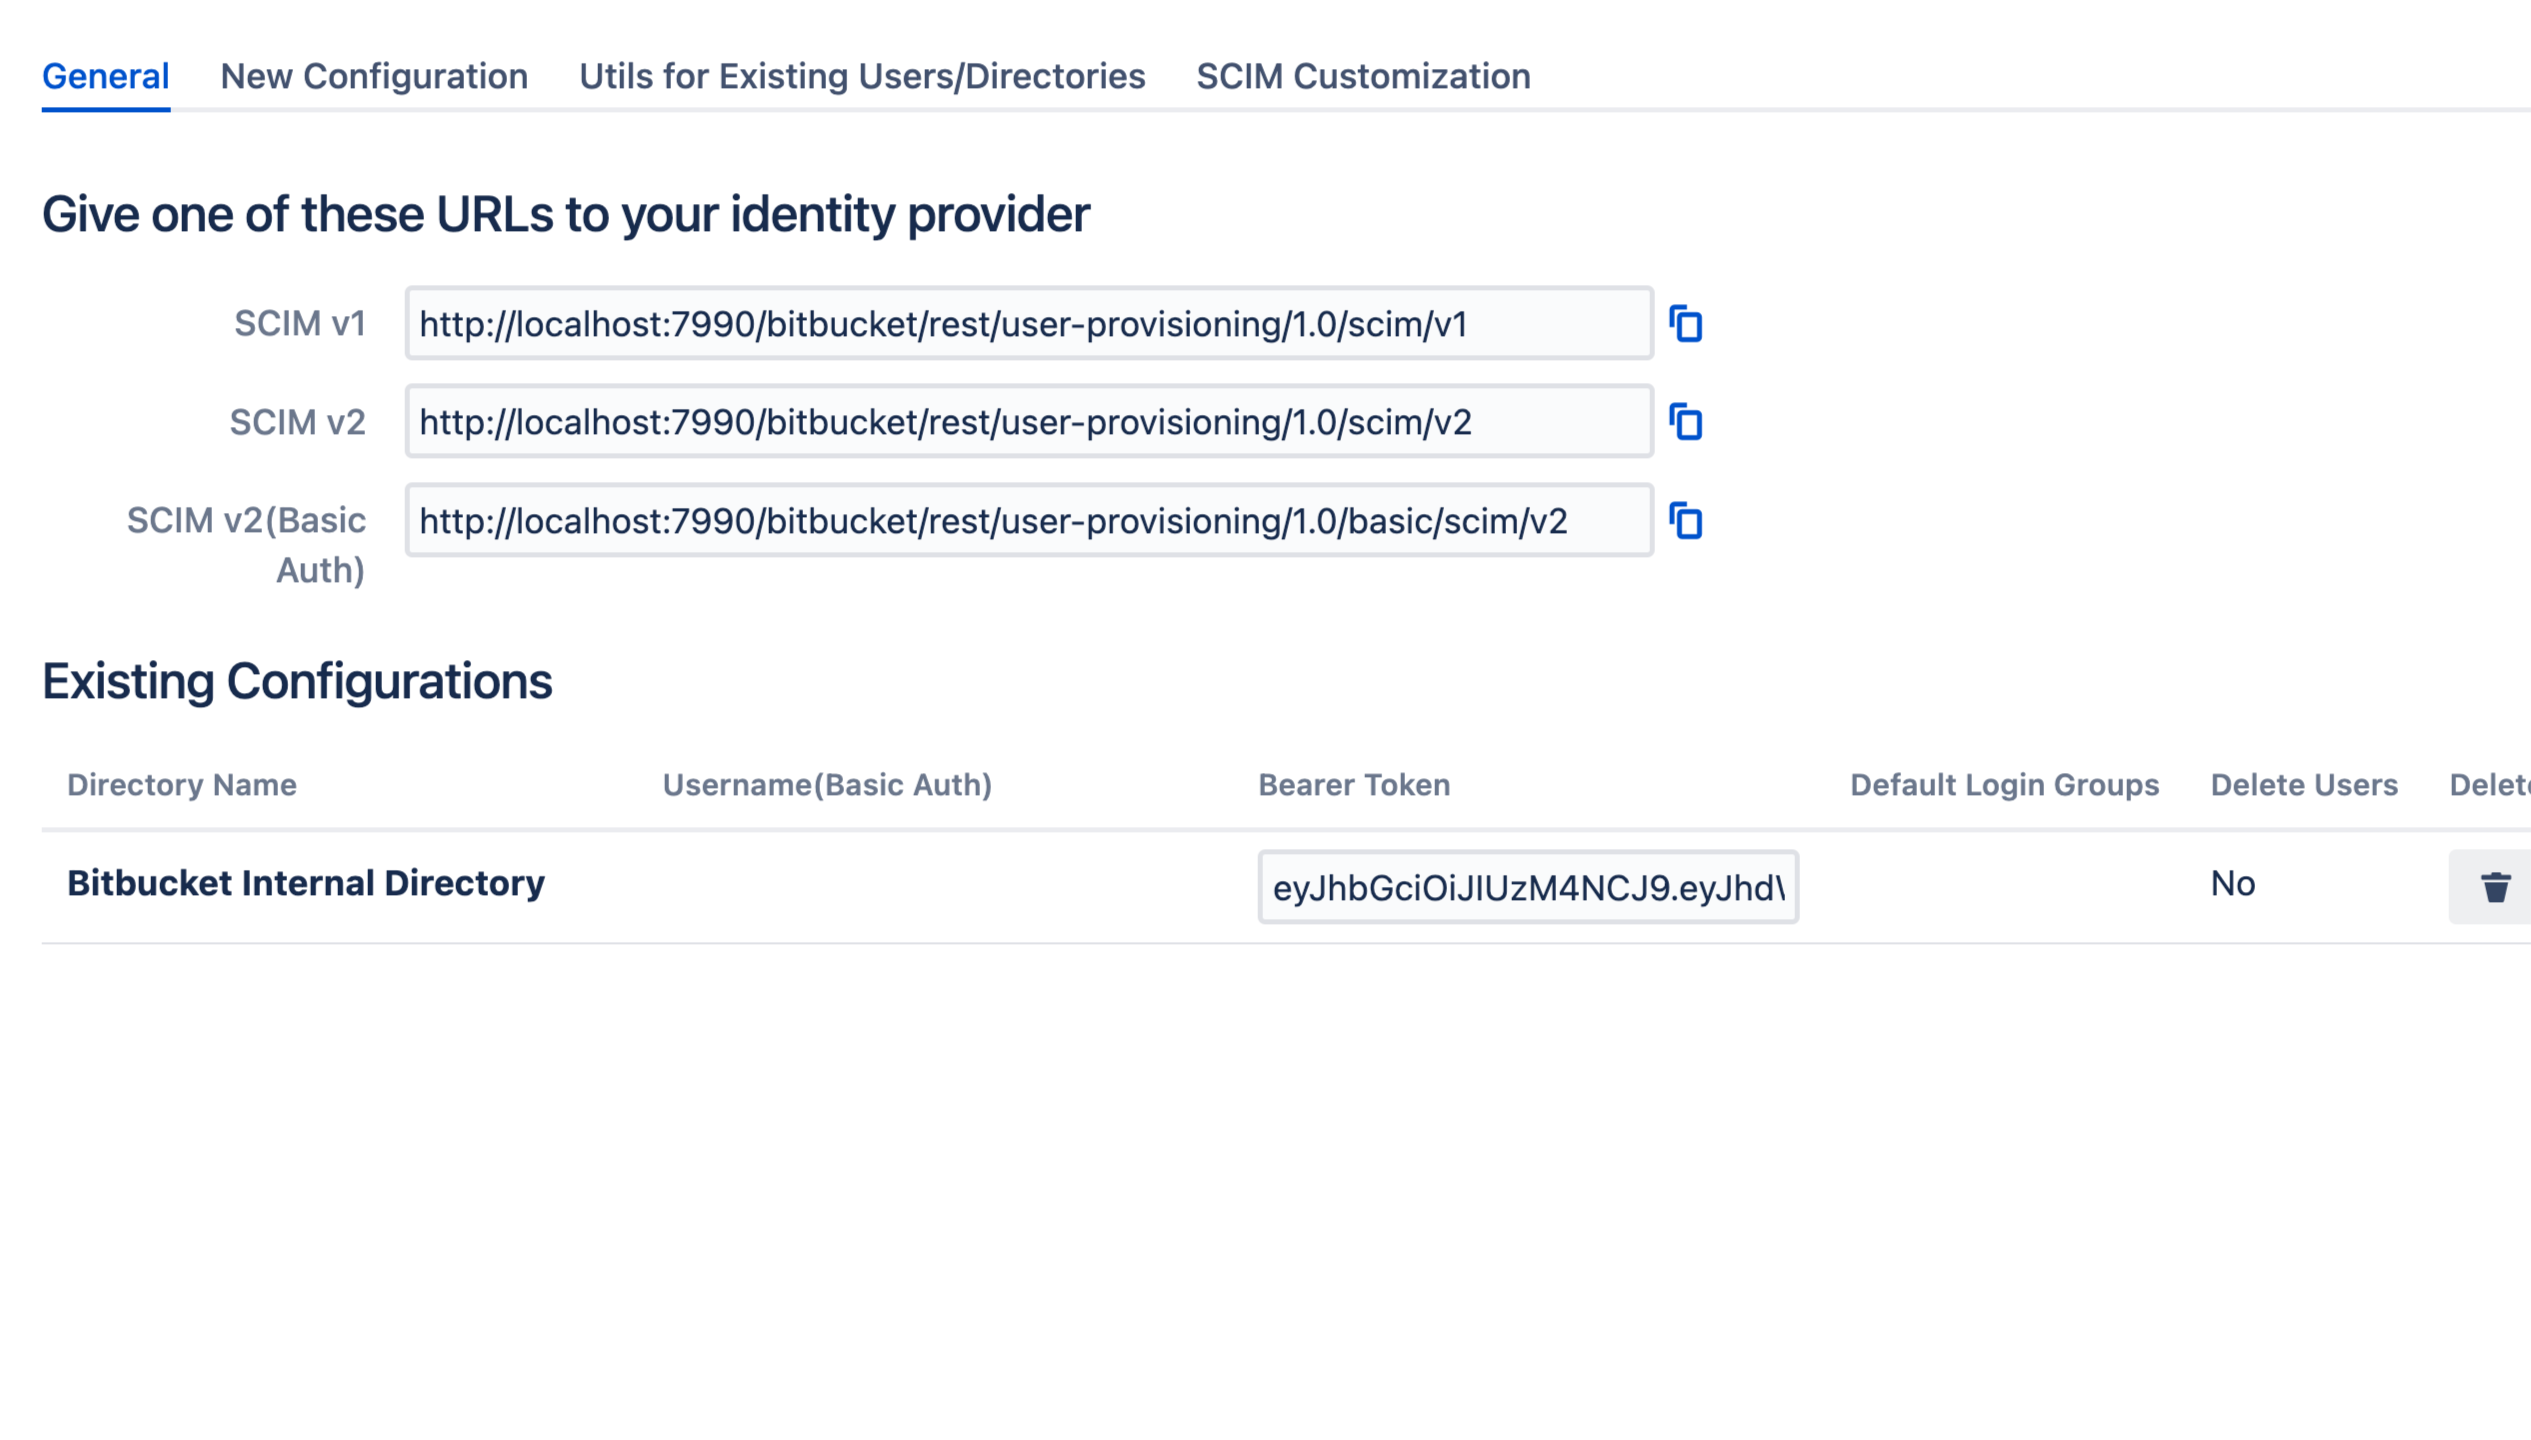Click the Bearer Token field
This screenshot has height=1440, width=2531.
click(1527, 887)
